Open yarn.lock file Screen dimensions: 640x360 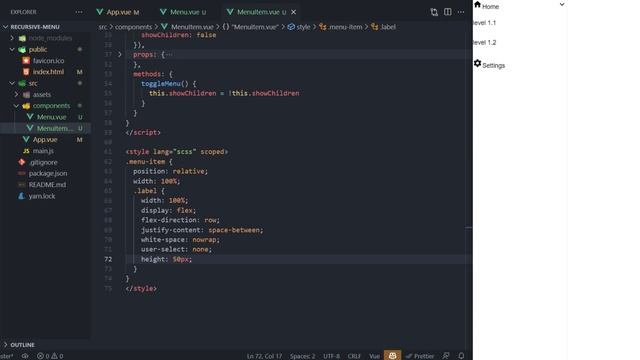42,196
